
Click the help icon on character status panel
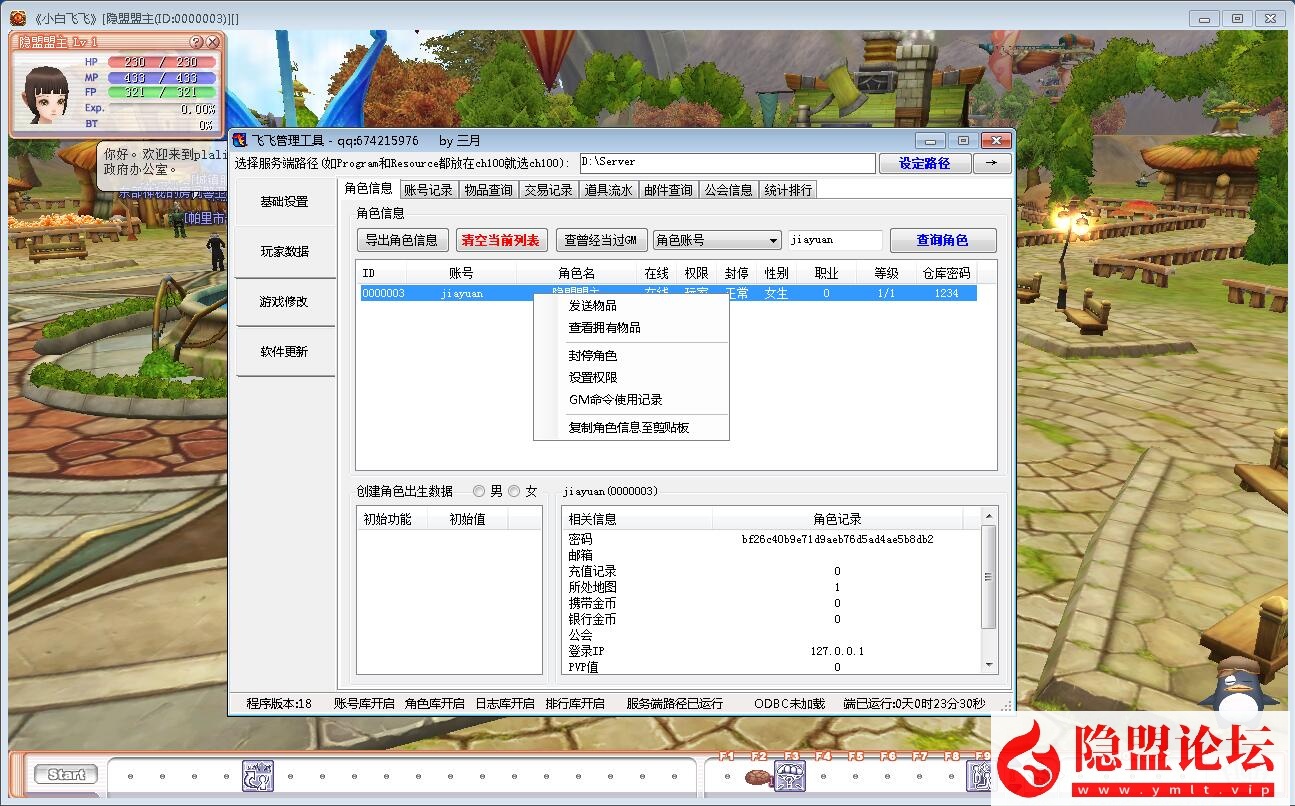tap(196, 42)
